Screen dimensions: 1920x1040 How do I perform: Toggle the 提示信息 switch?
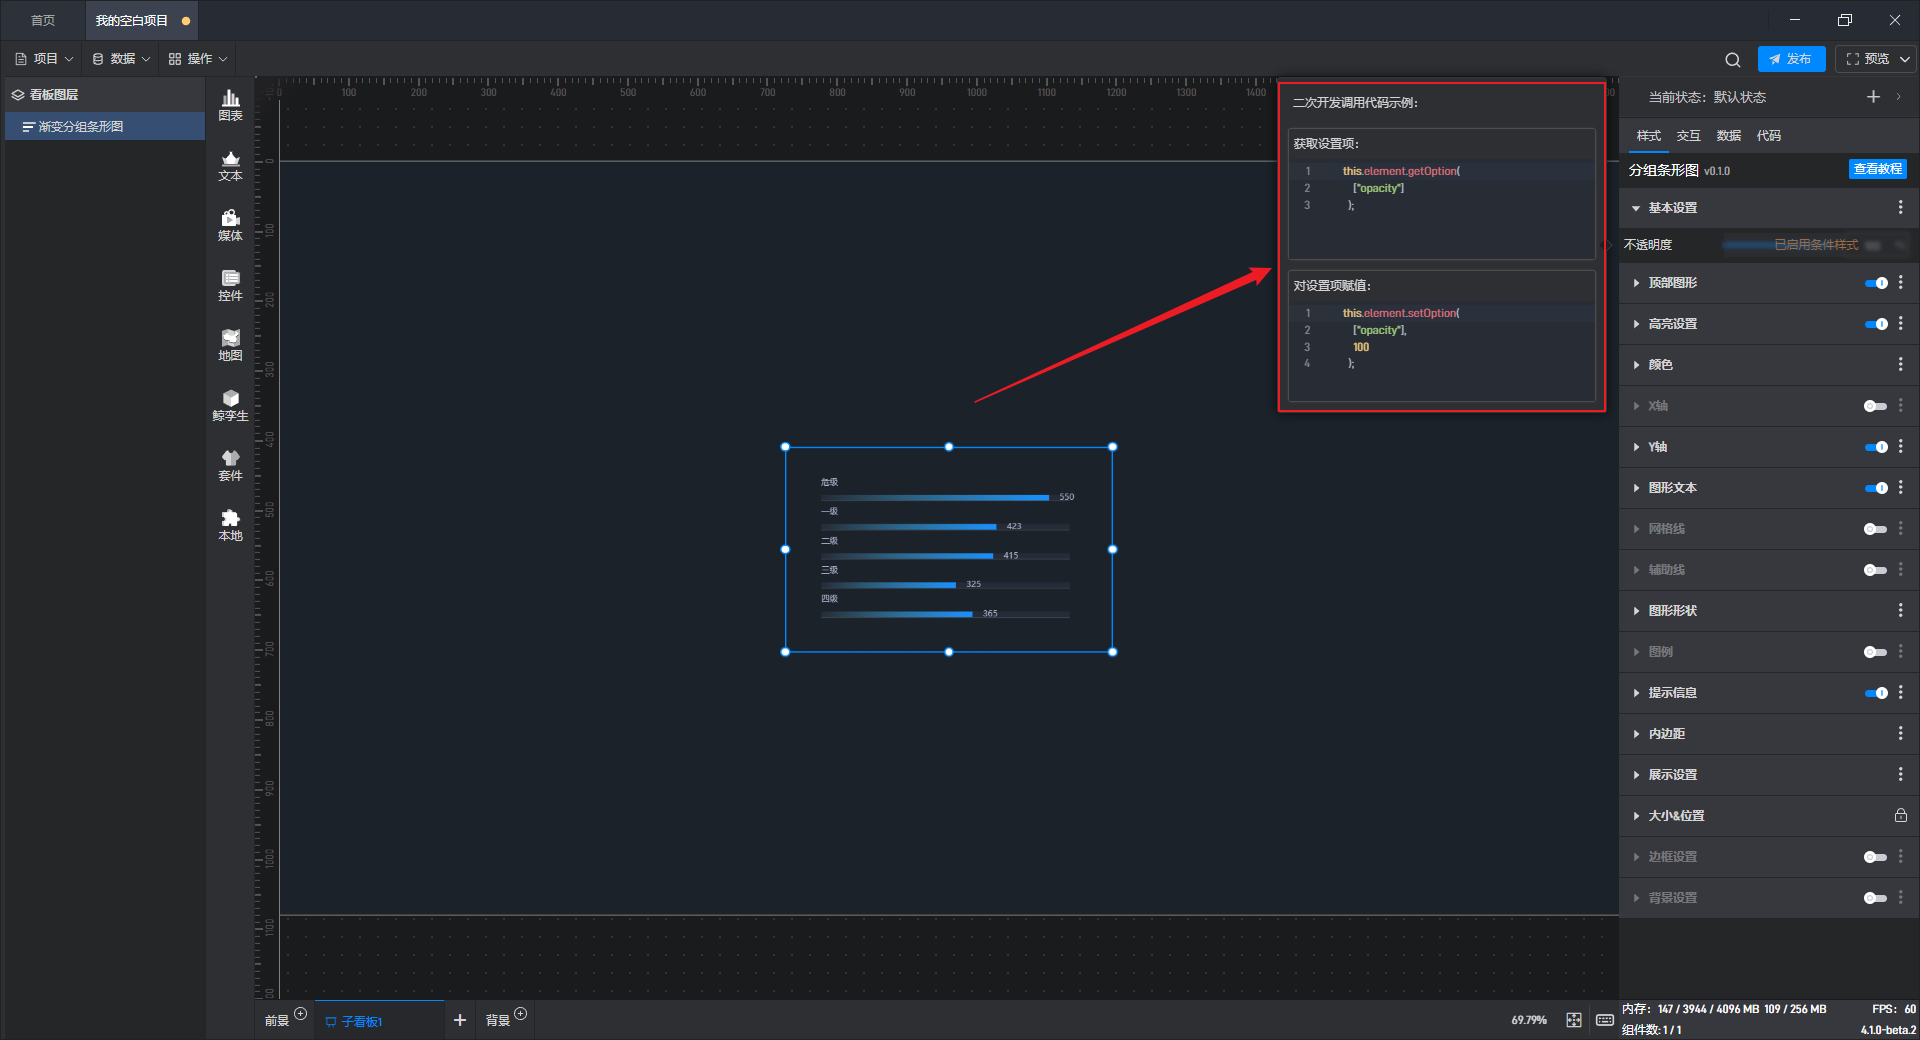click(1876, 693)
